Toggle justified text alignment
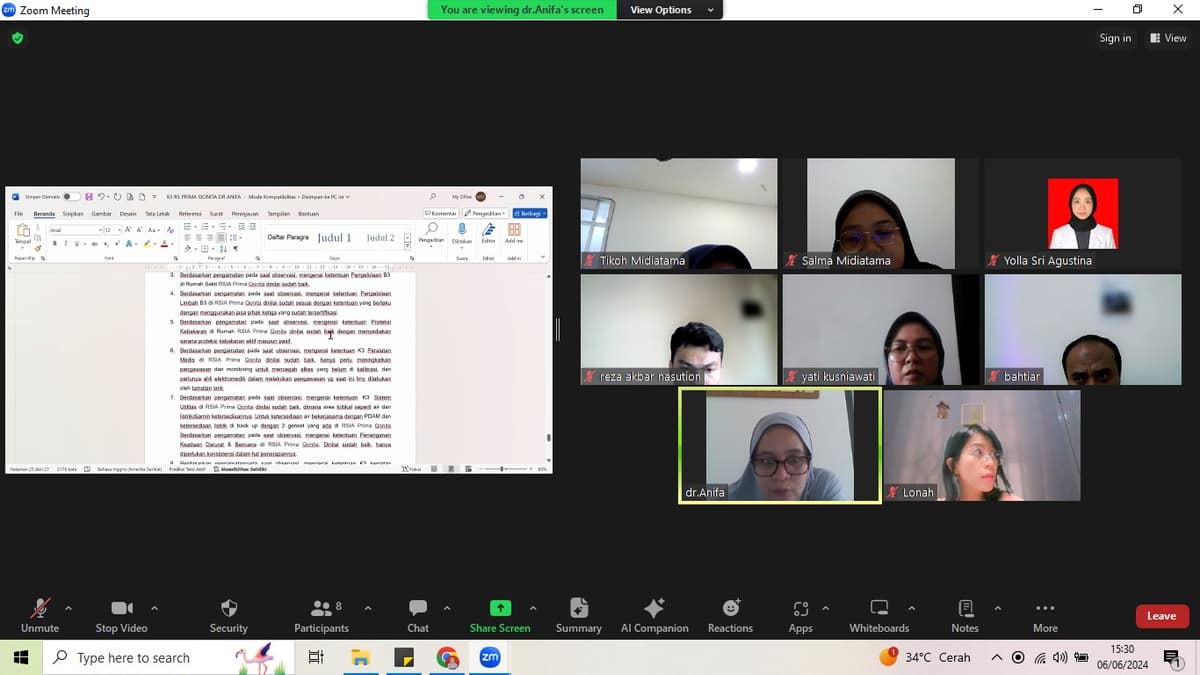 (220, 238)
